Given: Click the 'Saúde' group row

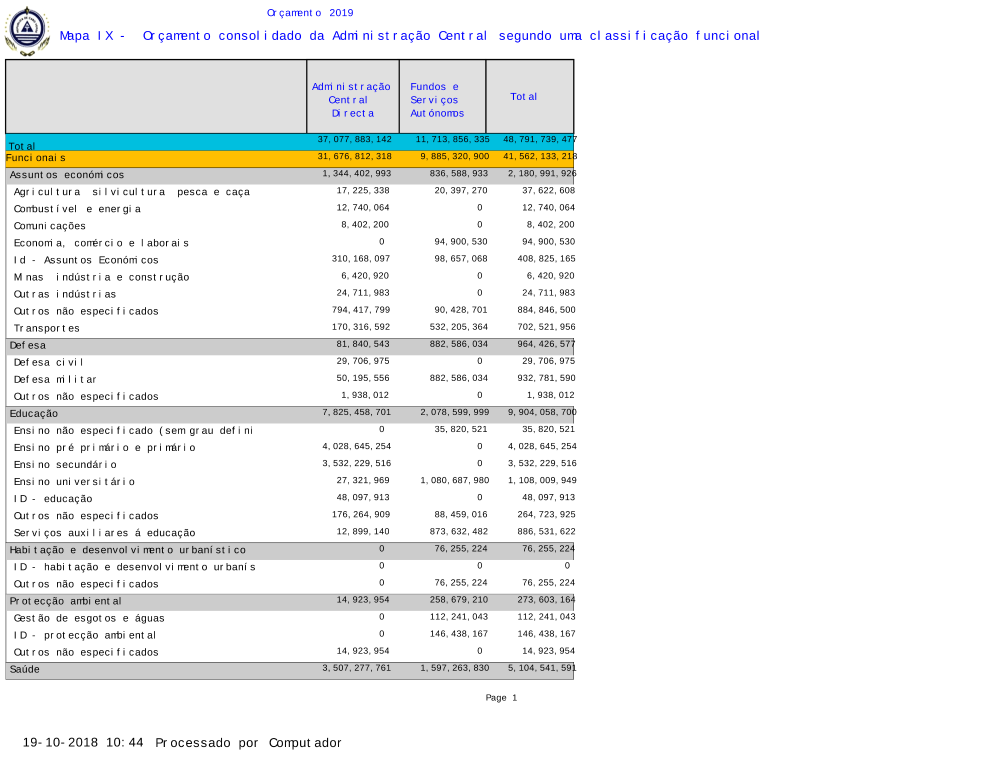Looking at the screenshot, I should tap(25, 669).
